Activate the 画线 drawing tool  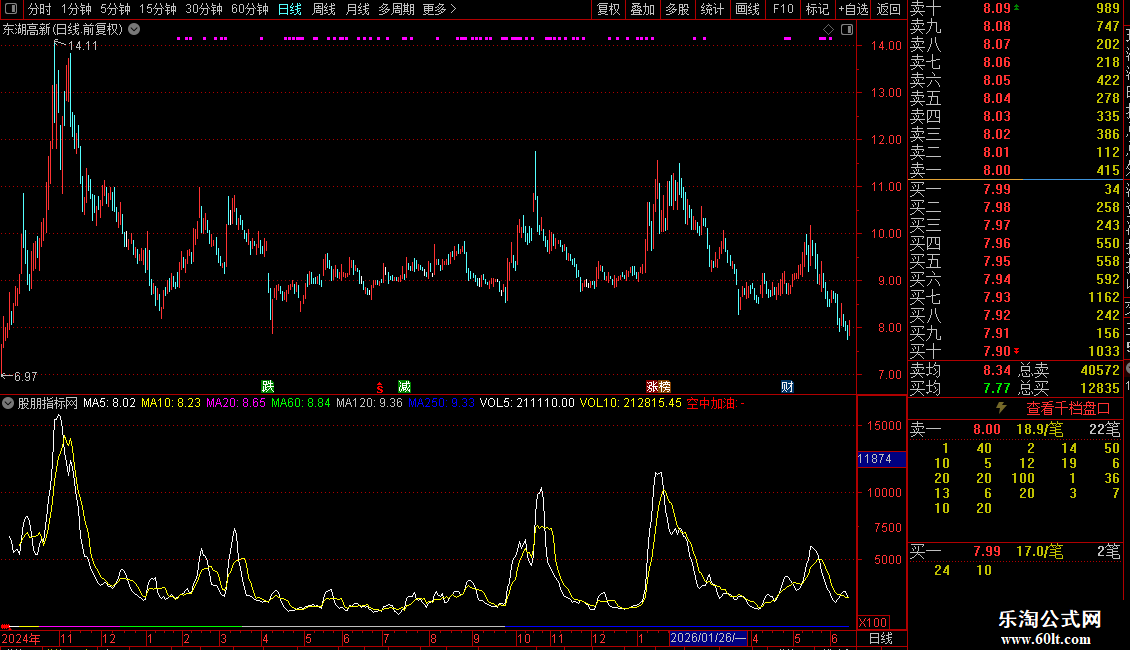point(747,9)
